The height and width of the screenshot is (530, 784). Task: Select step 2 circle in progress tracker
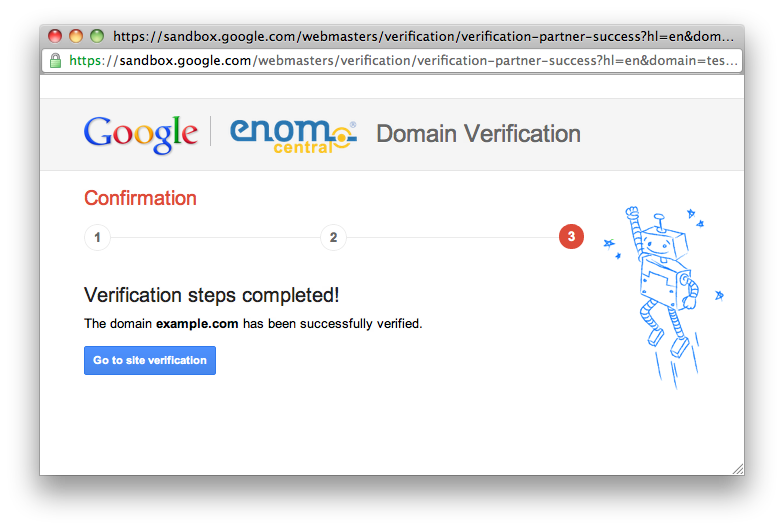click(x=333, y=238)
